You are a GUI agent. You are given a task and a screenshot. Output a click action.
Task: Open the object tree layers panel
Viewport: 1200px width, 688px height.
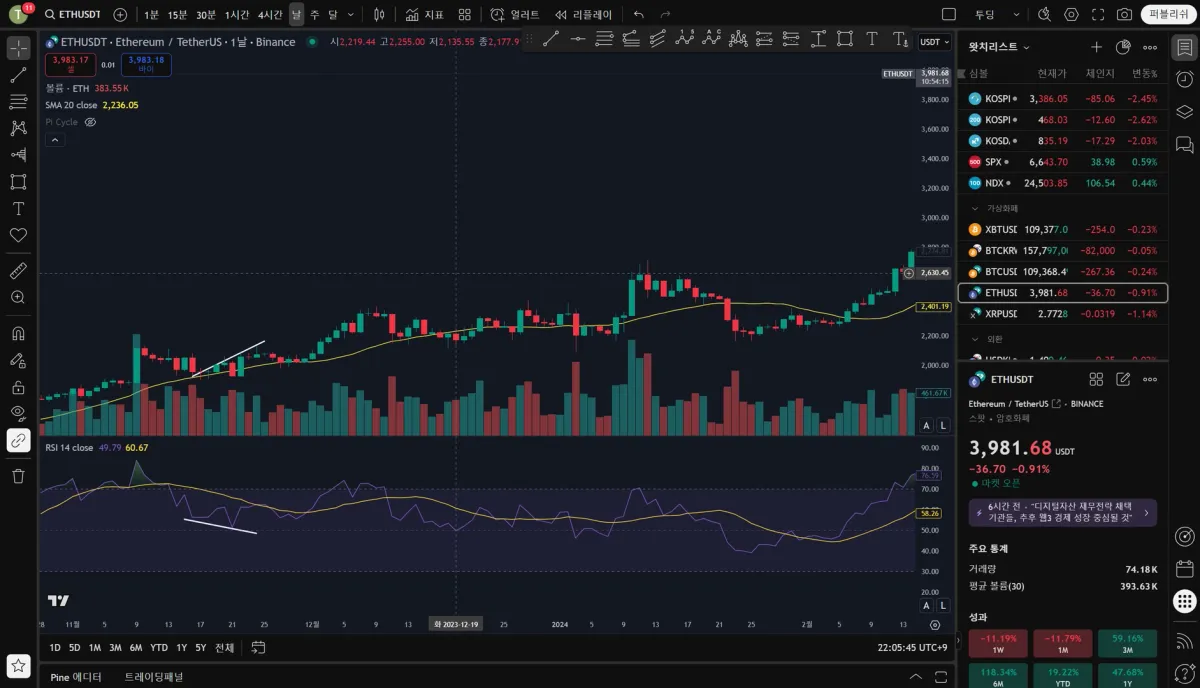[x=1184, y=112]
